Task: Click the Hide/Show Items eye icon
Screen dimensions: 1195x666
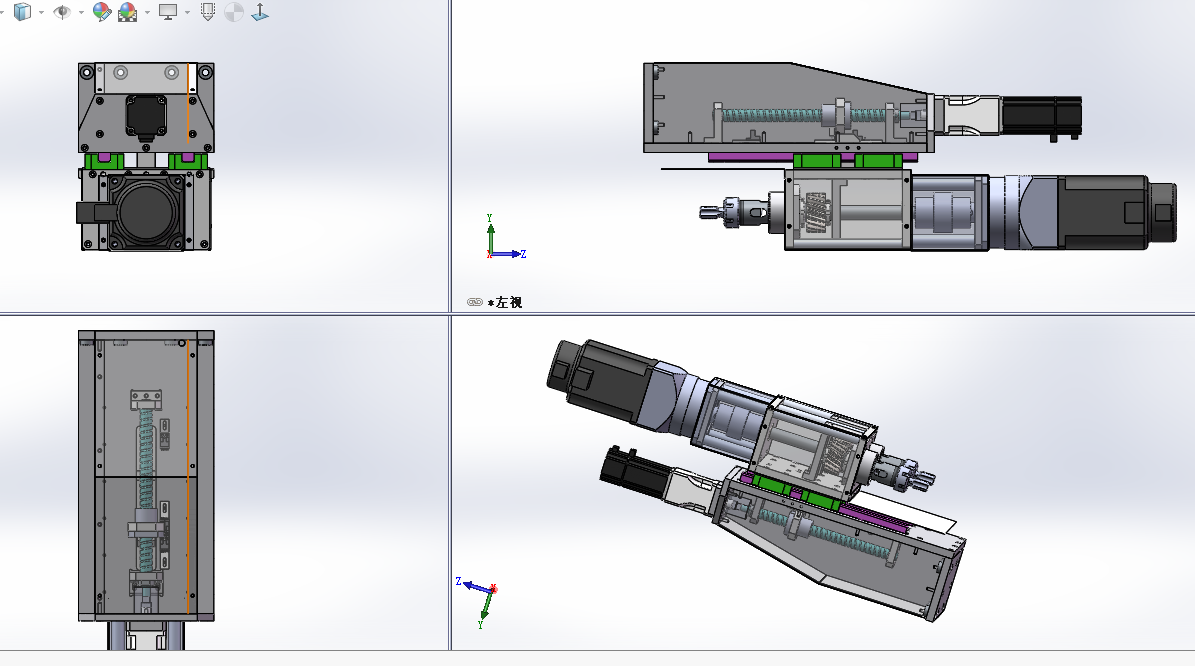Action: [x=62, y=11]
